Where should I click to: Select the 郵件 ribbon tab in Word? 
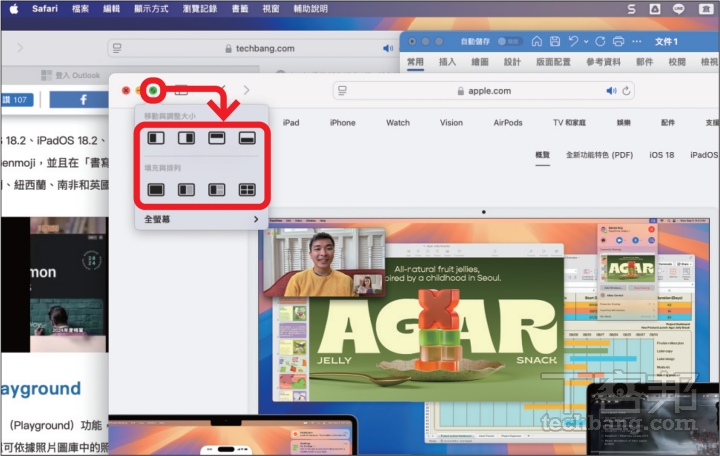[645, 62]
